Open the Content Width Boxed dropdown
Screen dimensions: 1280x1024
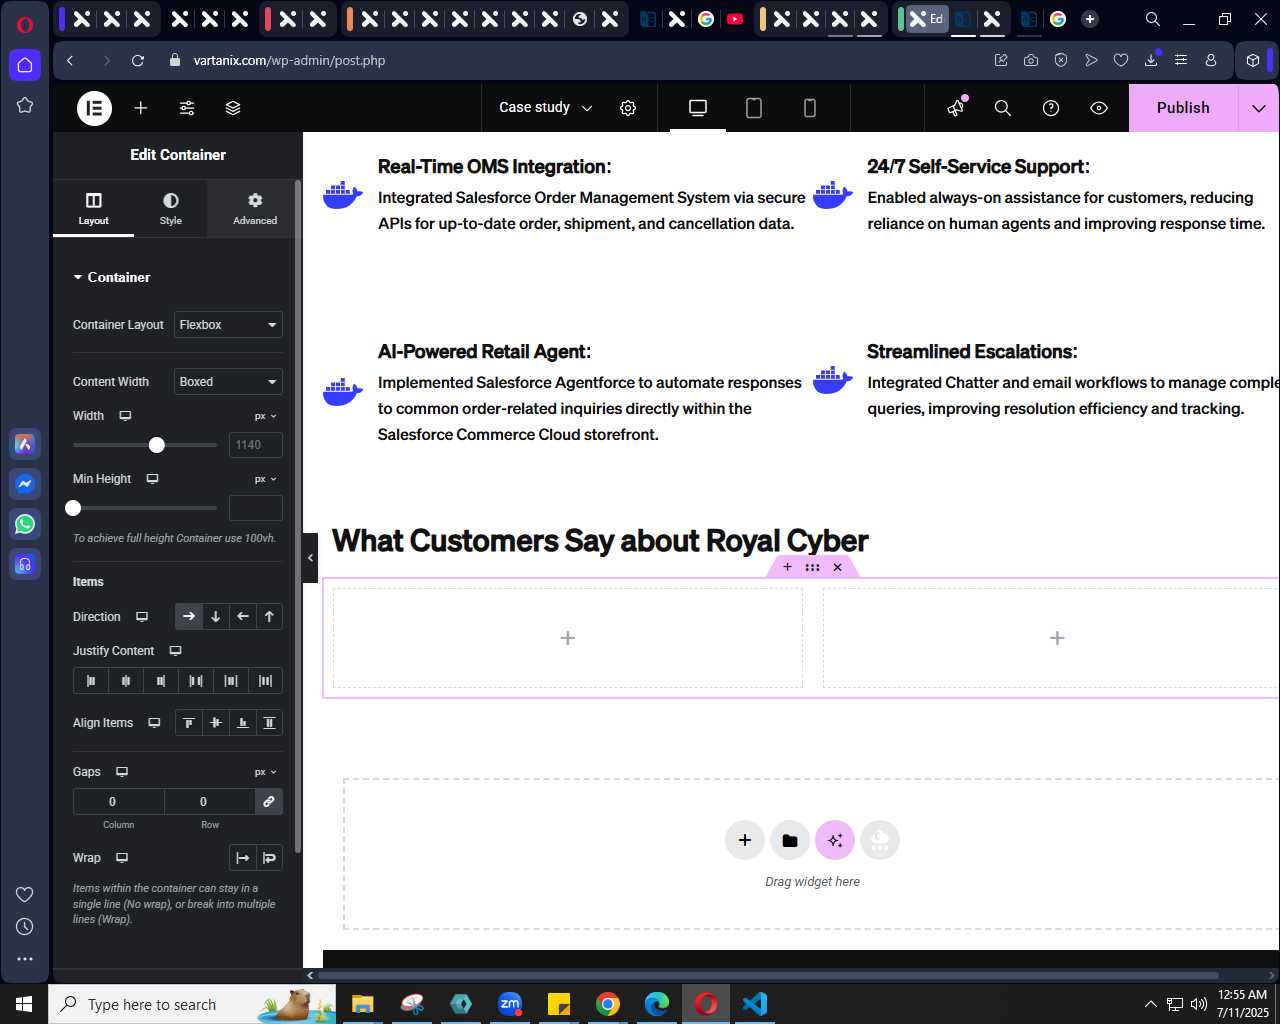tap(228, 382)
